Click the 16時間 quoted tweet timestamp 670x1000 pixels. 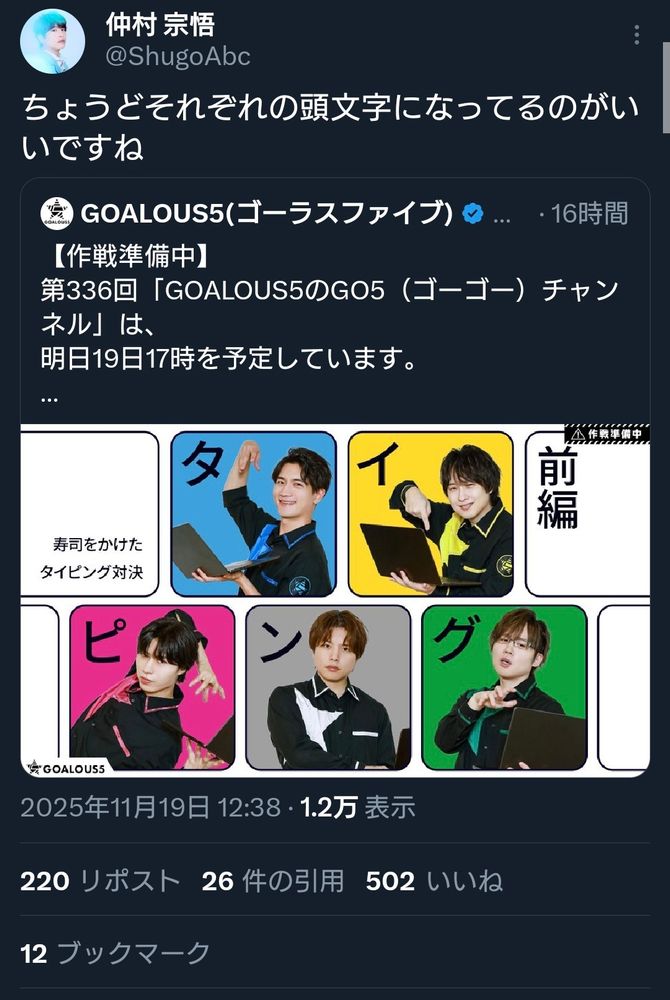pyautogui.click(x=590, y=214)
